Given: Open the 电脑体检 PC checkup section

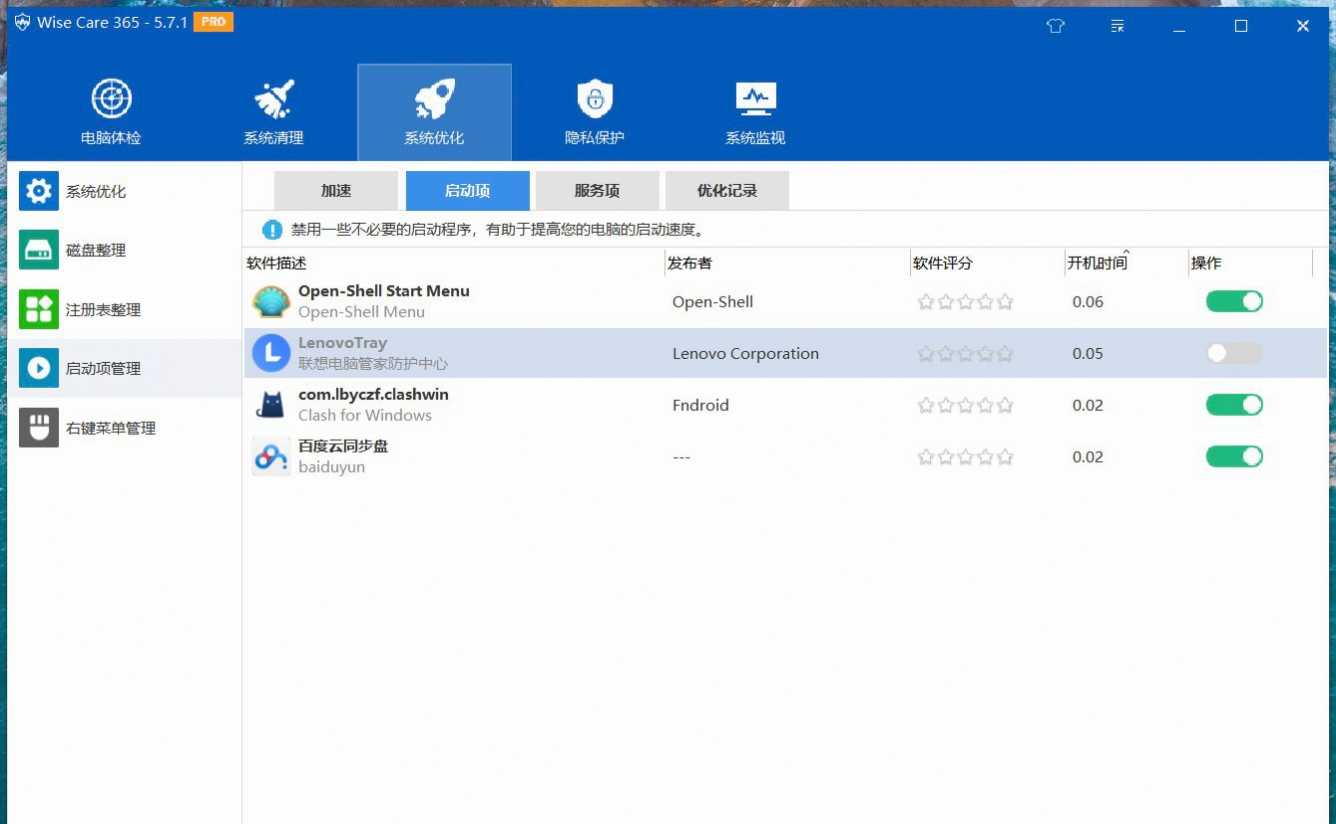Looking at the screenshot, I should click(111, 113).
